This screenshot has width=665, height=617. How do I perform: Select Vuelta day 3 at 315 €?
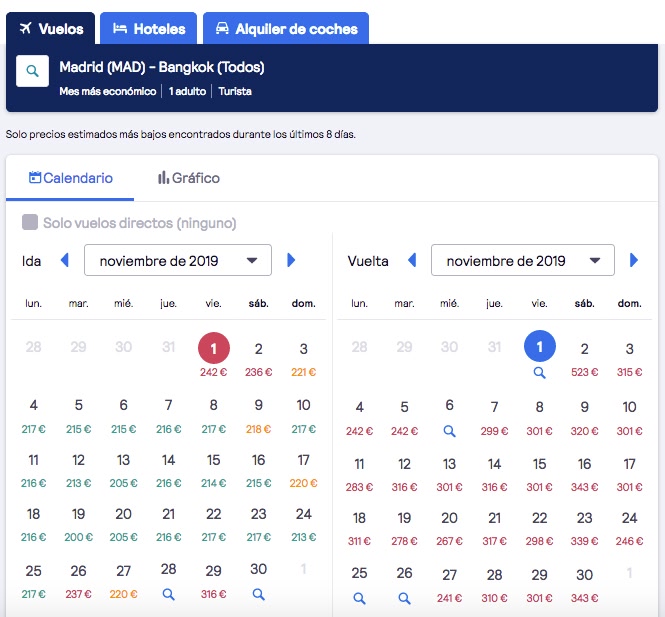click(629, 359)
